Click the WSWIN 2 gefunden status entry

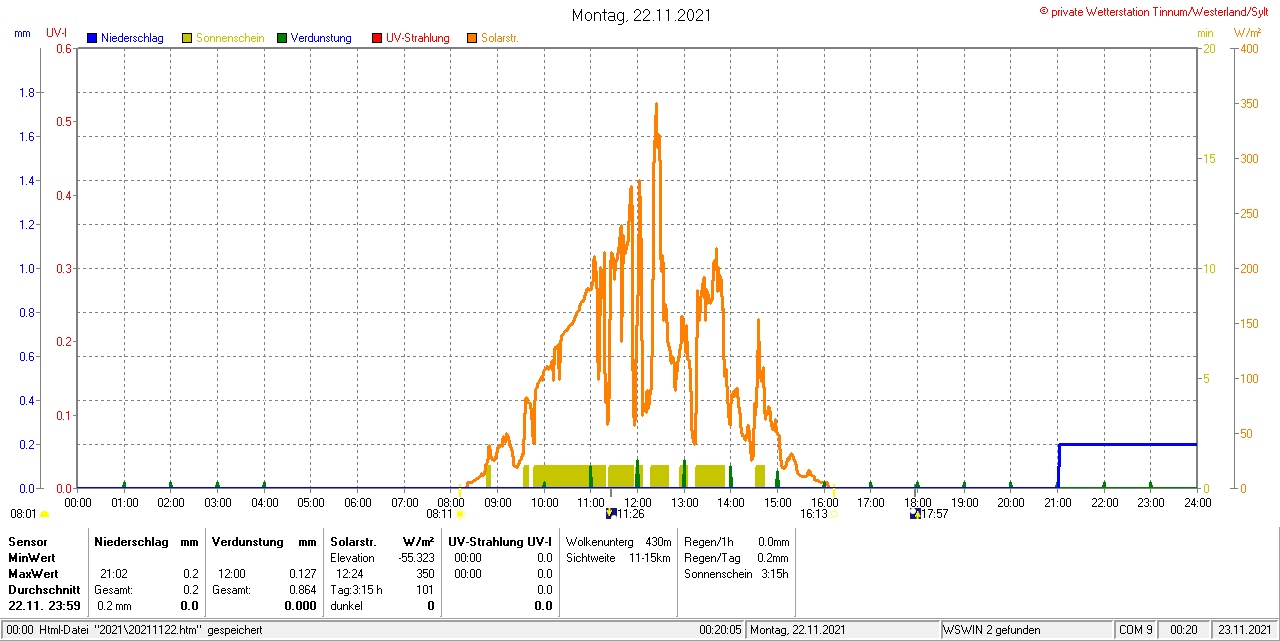pyautogui.click(x=992, y=630)
